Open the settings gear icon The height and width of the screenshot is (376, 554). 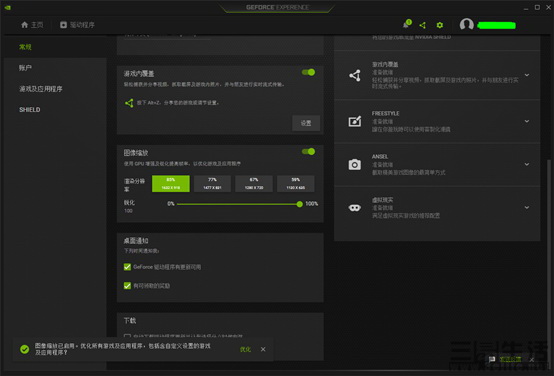(440, 25)
